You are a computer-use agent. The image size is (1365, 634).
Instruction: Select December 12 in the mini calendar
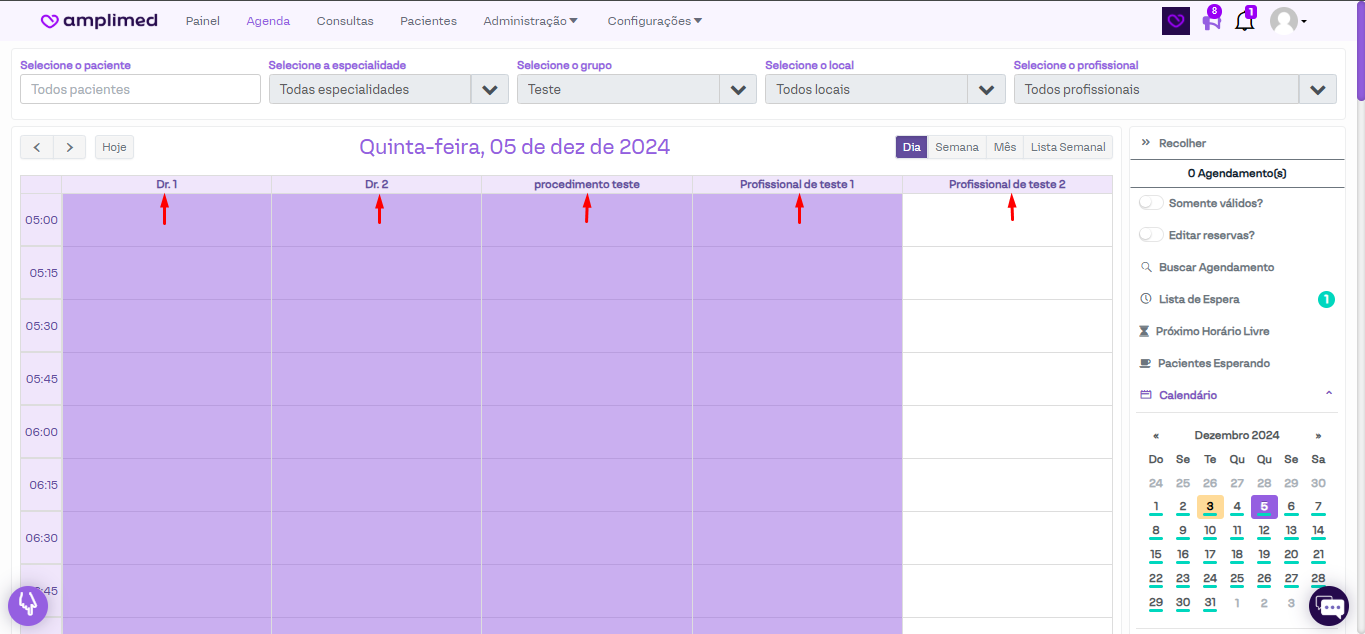click(1264, 531)
